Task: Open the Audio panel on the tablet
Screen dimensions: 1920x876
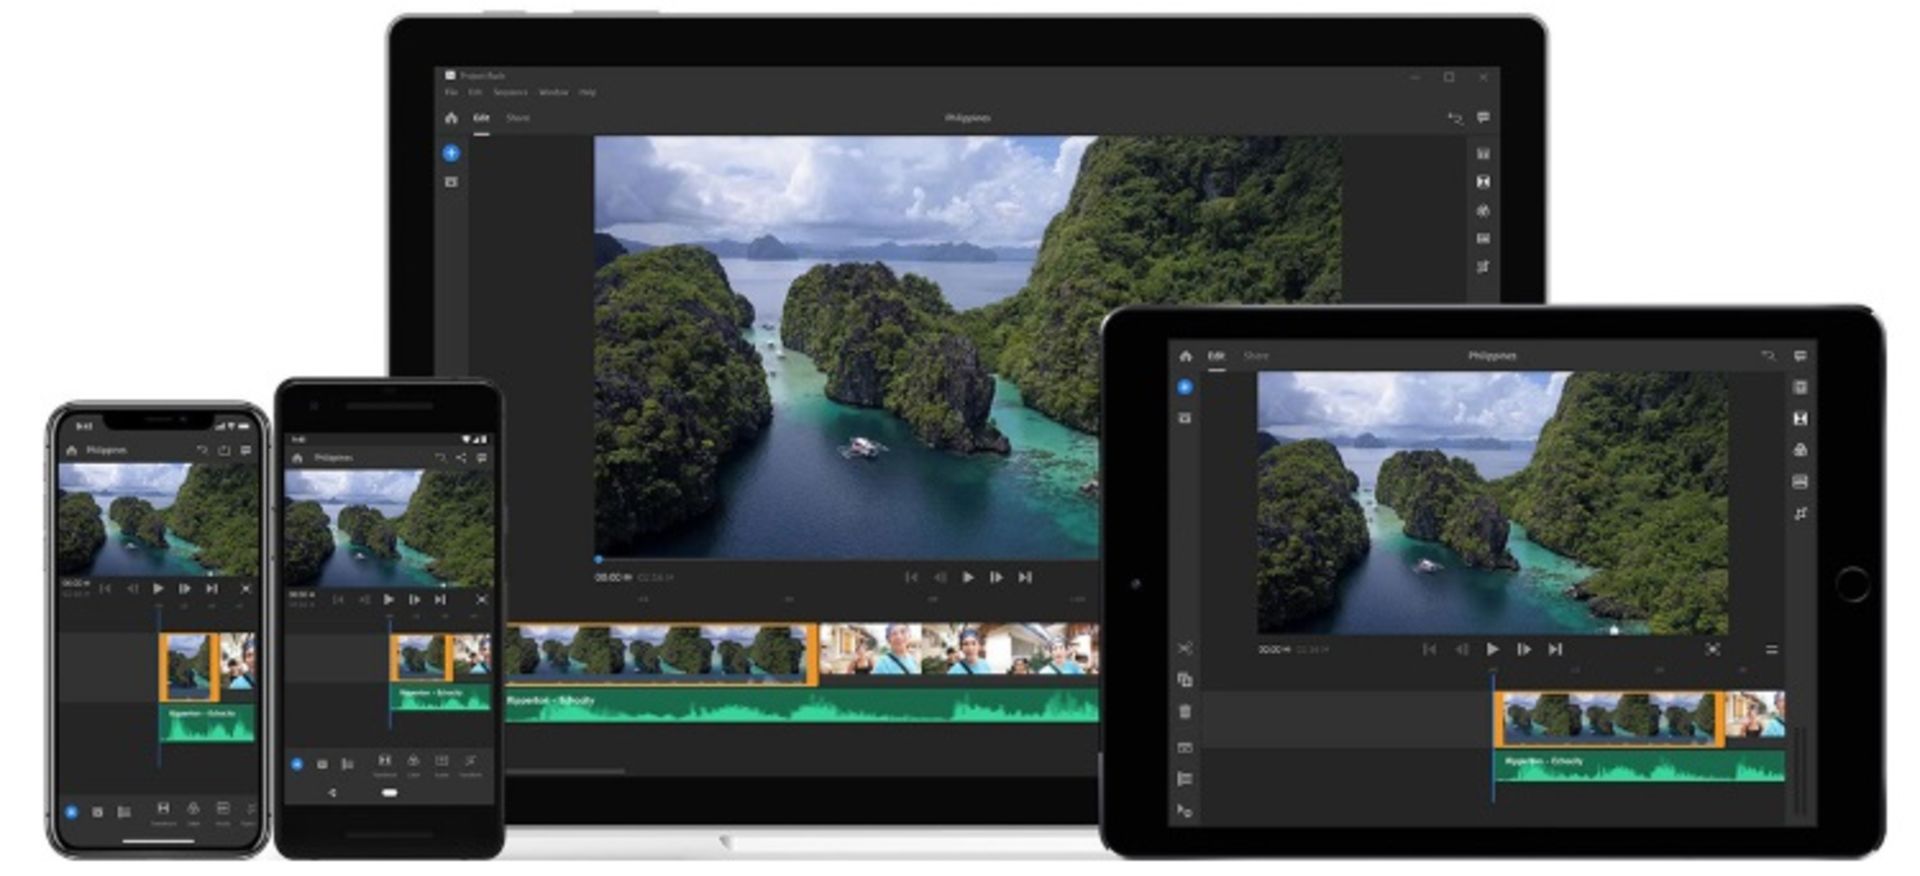Action: click(x=1800, y=482)
